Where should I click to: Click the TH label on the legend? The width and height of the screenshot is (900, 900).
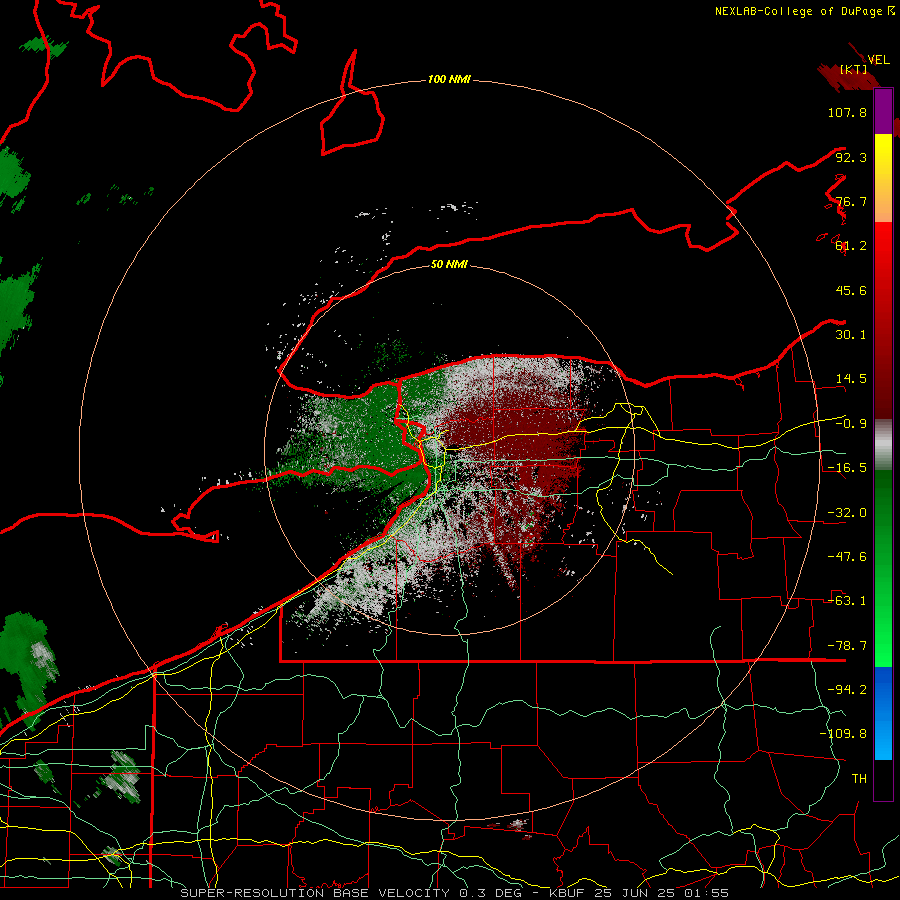pos(859,779)
